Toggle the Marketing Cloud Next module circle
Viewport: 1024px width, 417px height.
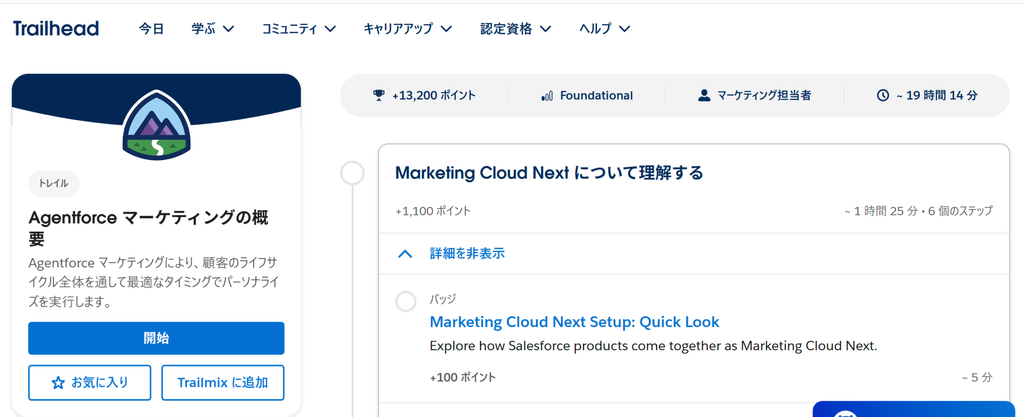click(x=353, y=174)
